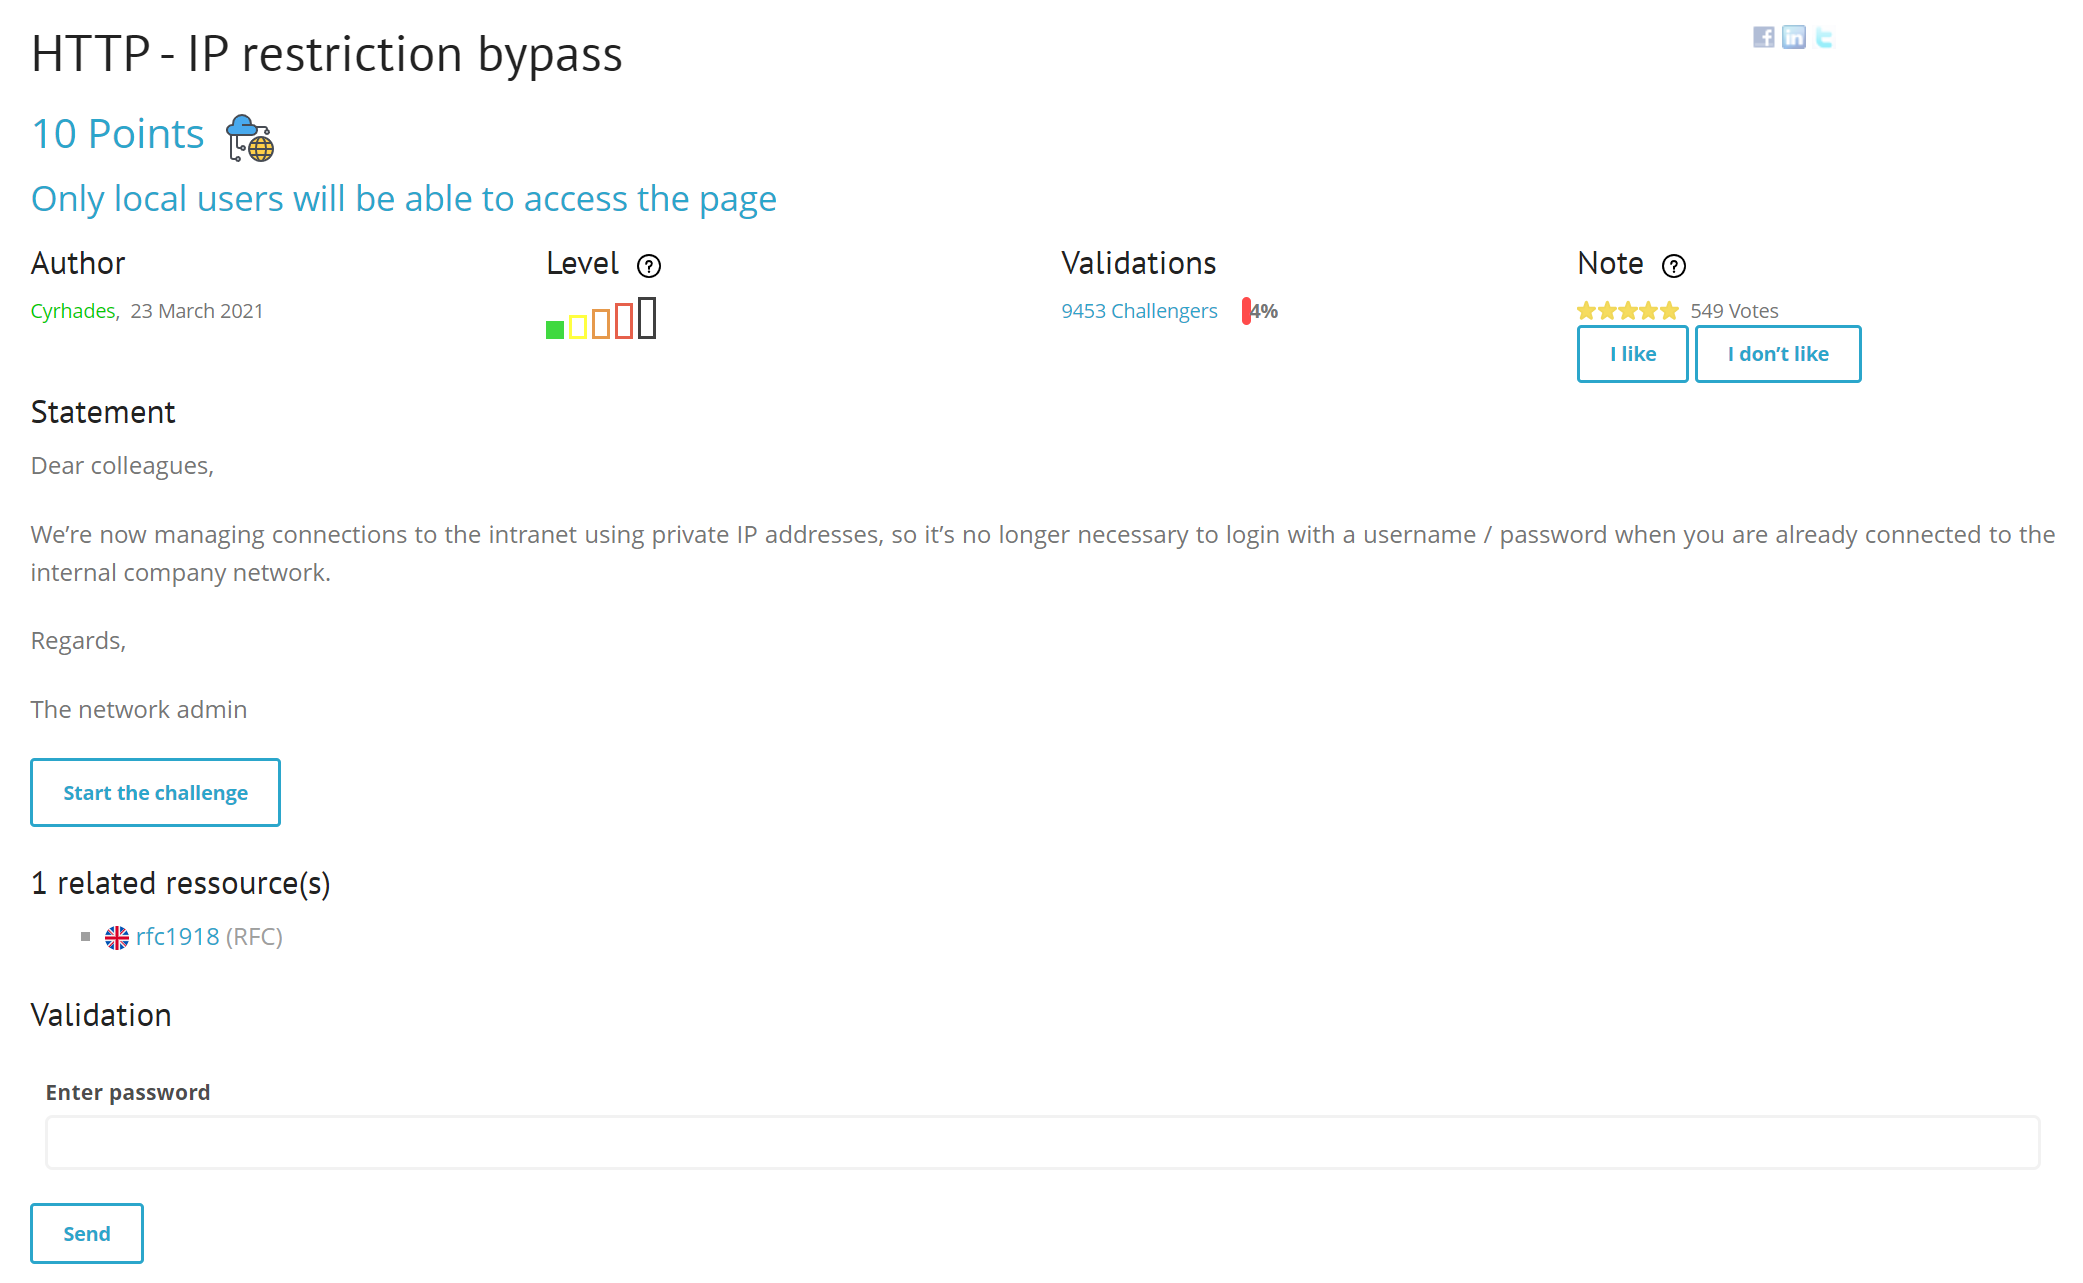Click the 10 Points heading
Viewport: 2083px width, 1283px height.
click(x=118, y=134)
